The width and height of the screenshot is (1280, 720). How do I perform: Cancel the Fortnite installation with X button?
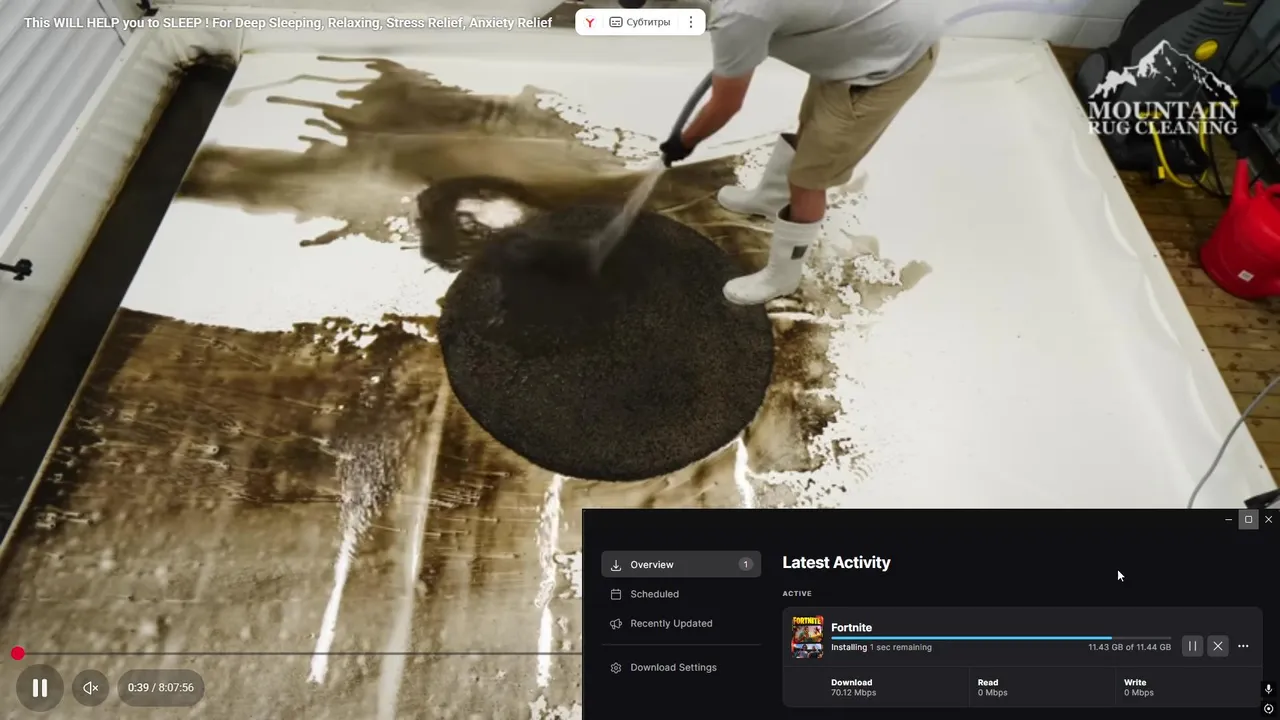pyautogui.click(x=1217, y=646)
